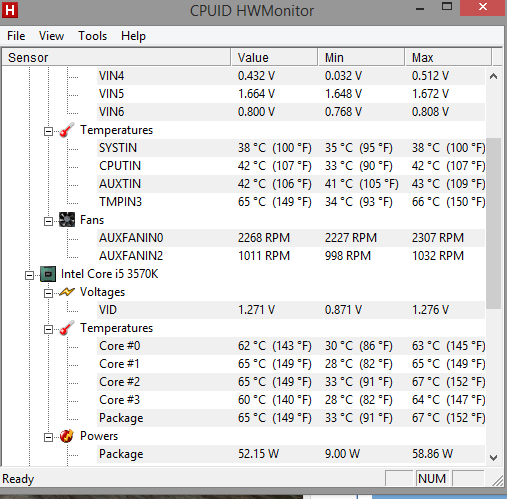This screenshot has height=499, width=507.
Task: Select the VIN5 voltage row
Action: pos(291,94)
